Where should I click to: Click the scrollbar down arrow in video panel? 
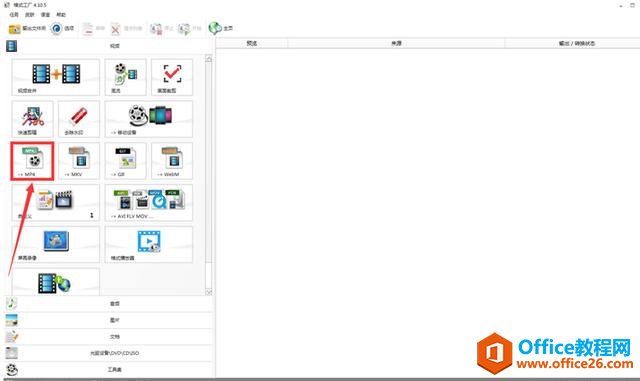click(209, 292)
